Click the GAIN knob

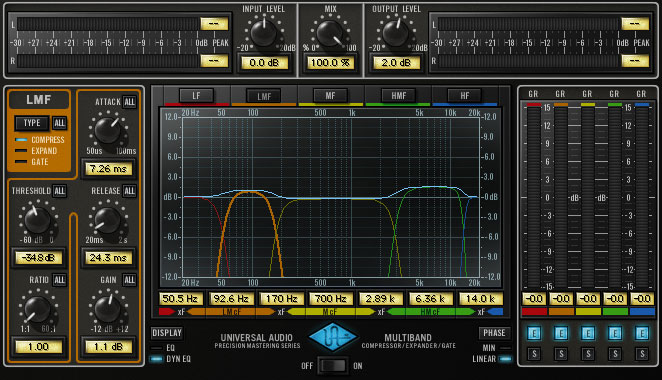pyautogui.click(x=107, y=309)
